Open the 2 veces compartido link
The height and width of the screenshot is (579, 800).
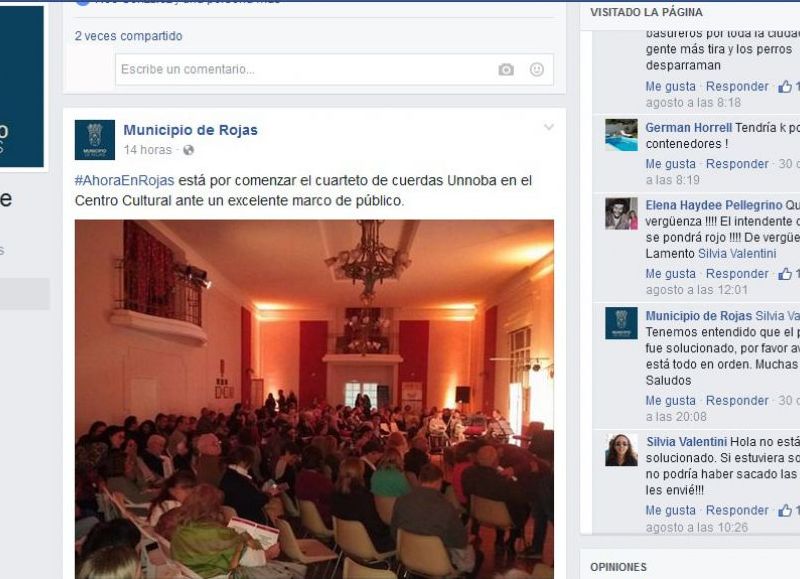click(x=129, y=36)
